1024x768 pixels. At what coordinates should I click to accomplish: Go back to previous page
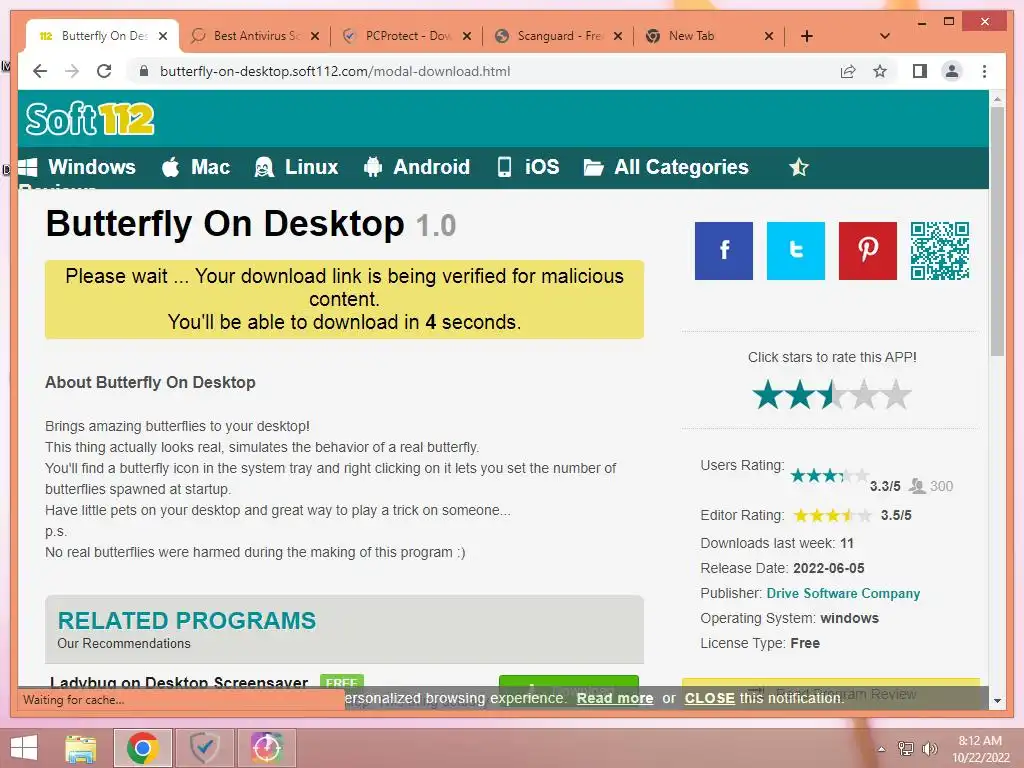(x=40, y=71)
